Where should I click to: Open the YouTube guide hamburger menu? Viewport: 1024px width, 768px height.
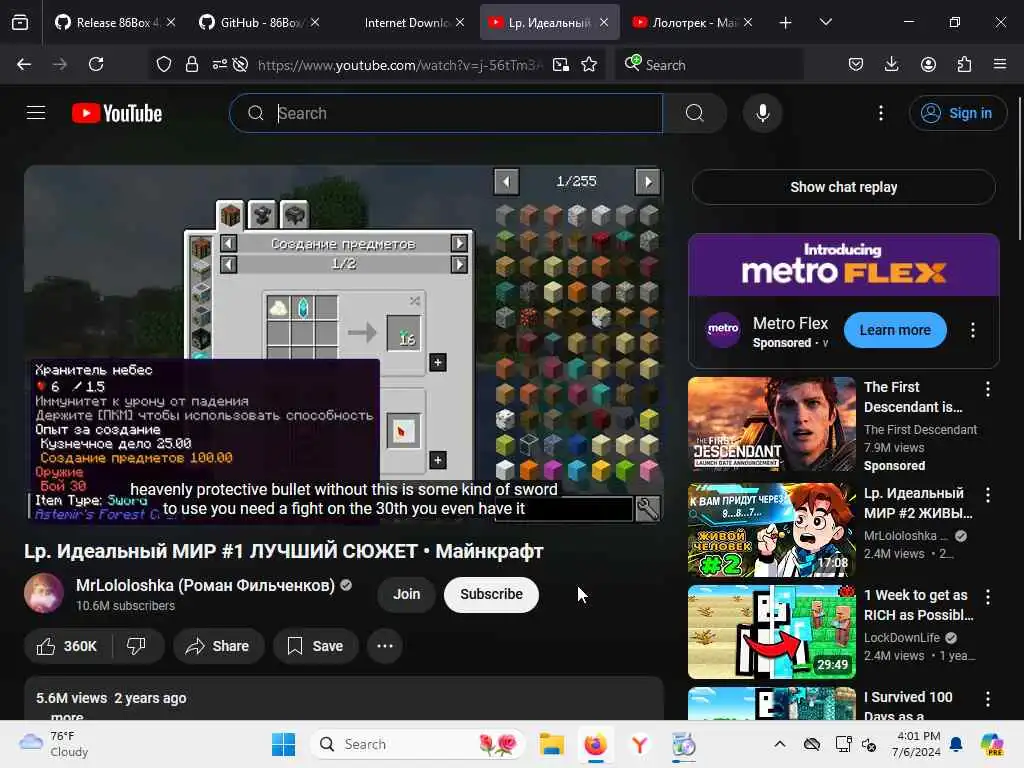[36, 113]
